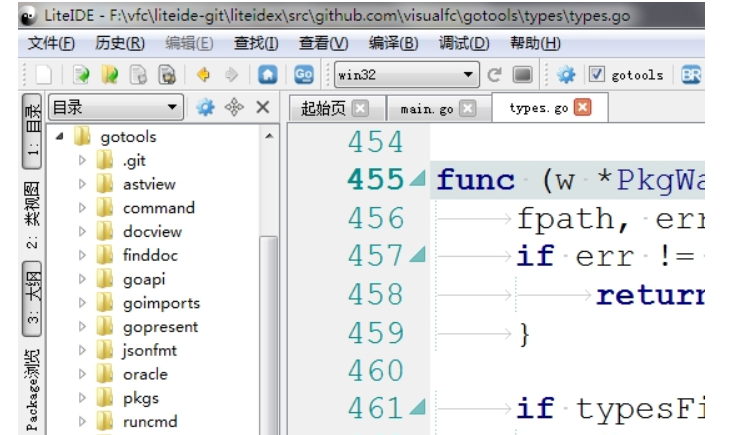Expand the .git folder
This screenshot has width=740, height=435.
[x=82, y=160]
